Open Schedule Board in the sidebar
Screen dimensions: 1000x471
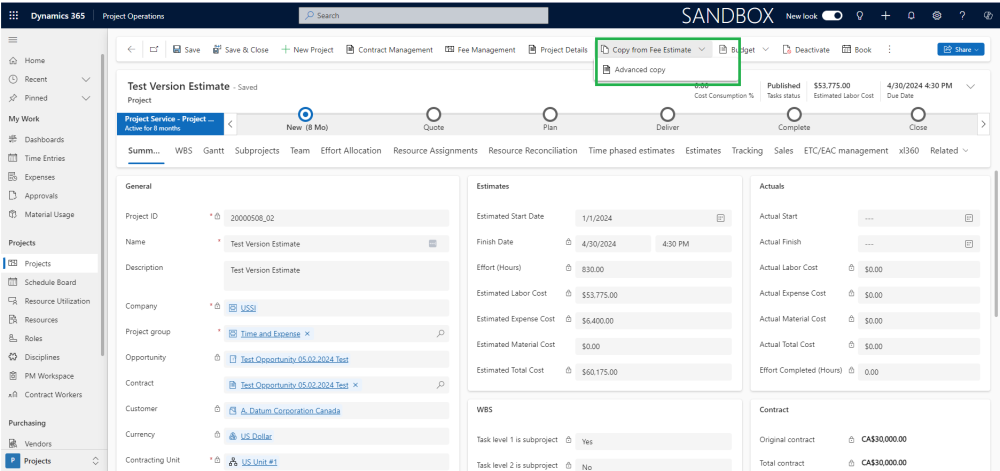point(51,282)
